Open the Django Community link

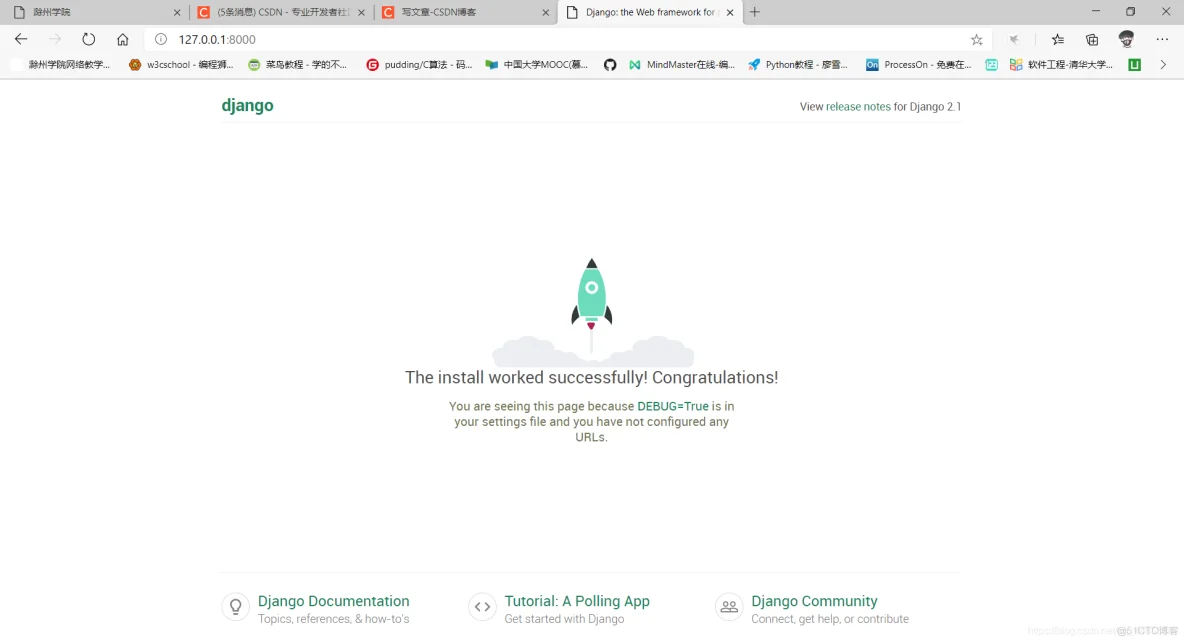(814, 601)
